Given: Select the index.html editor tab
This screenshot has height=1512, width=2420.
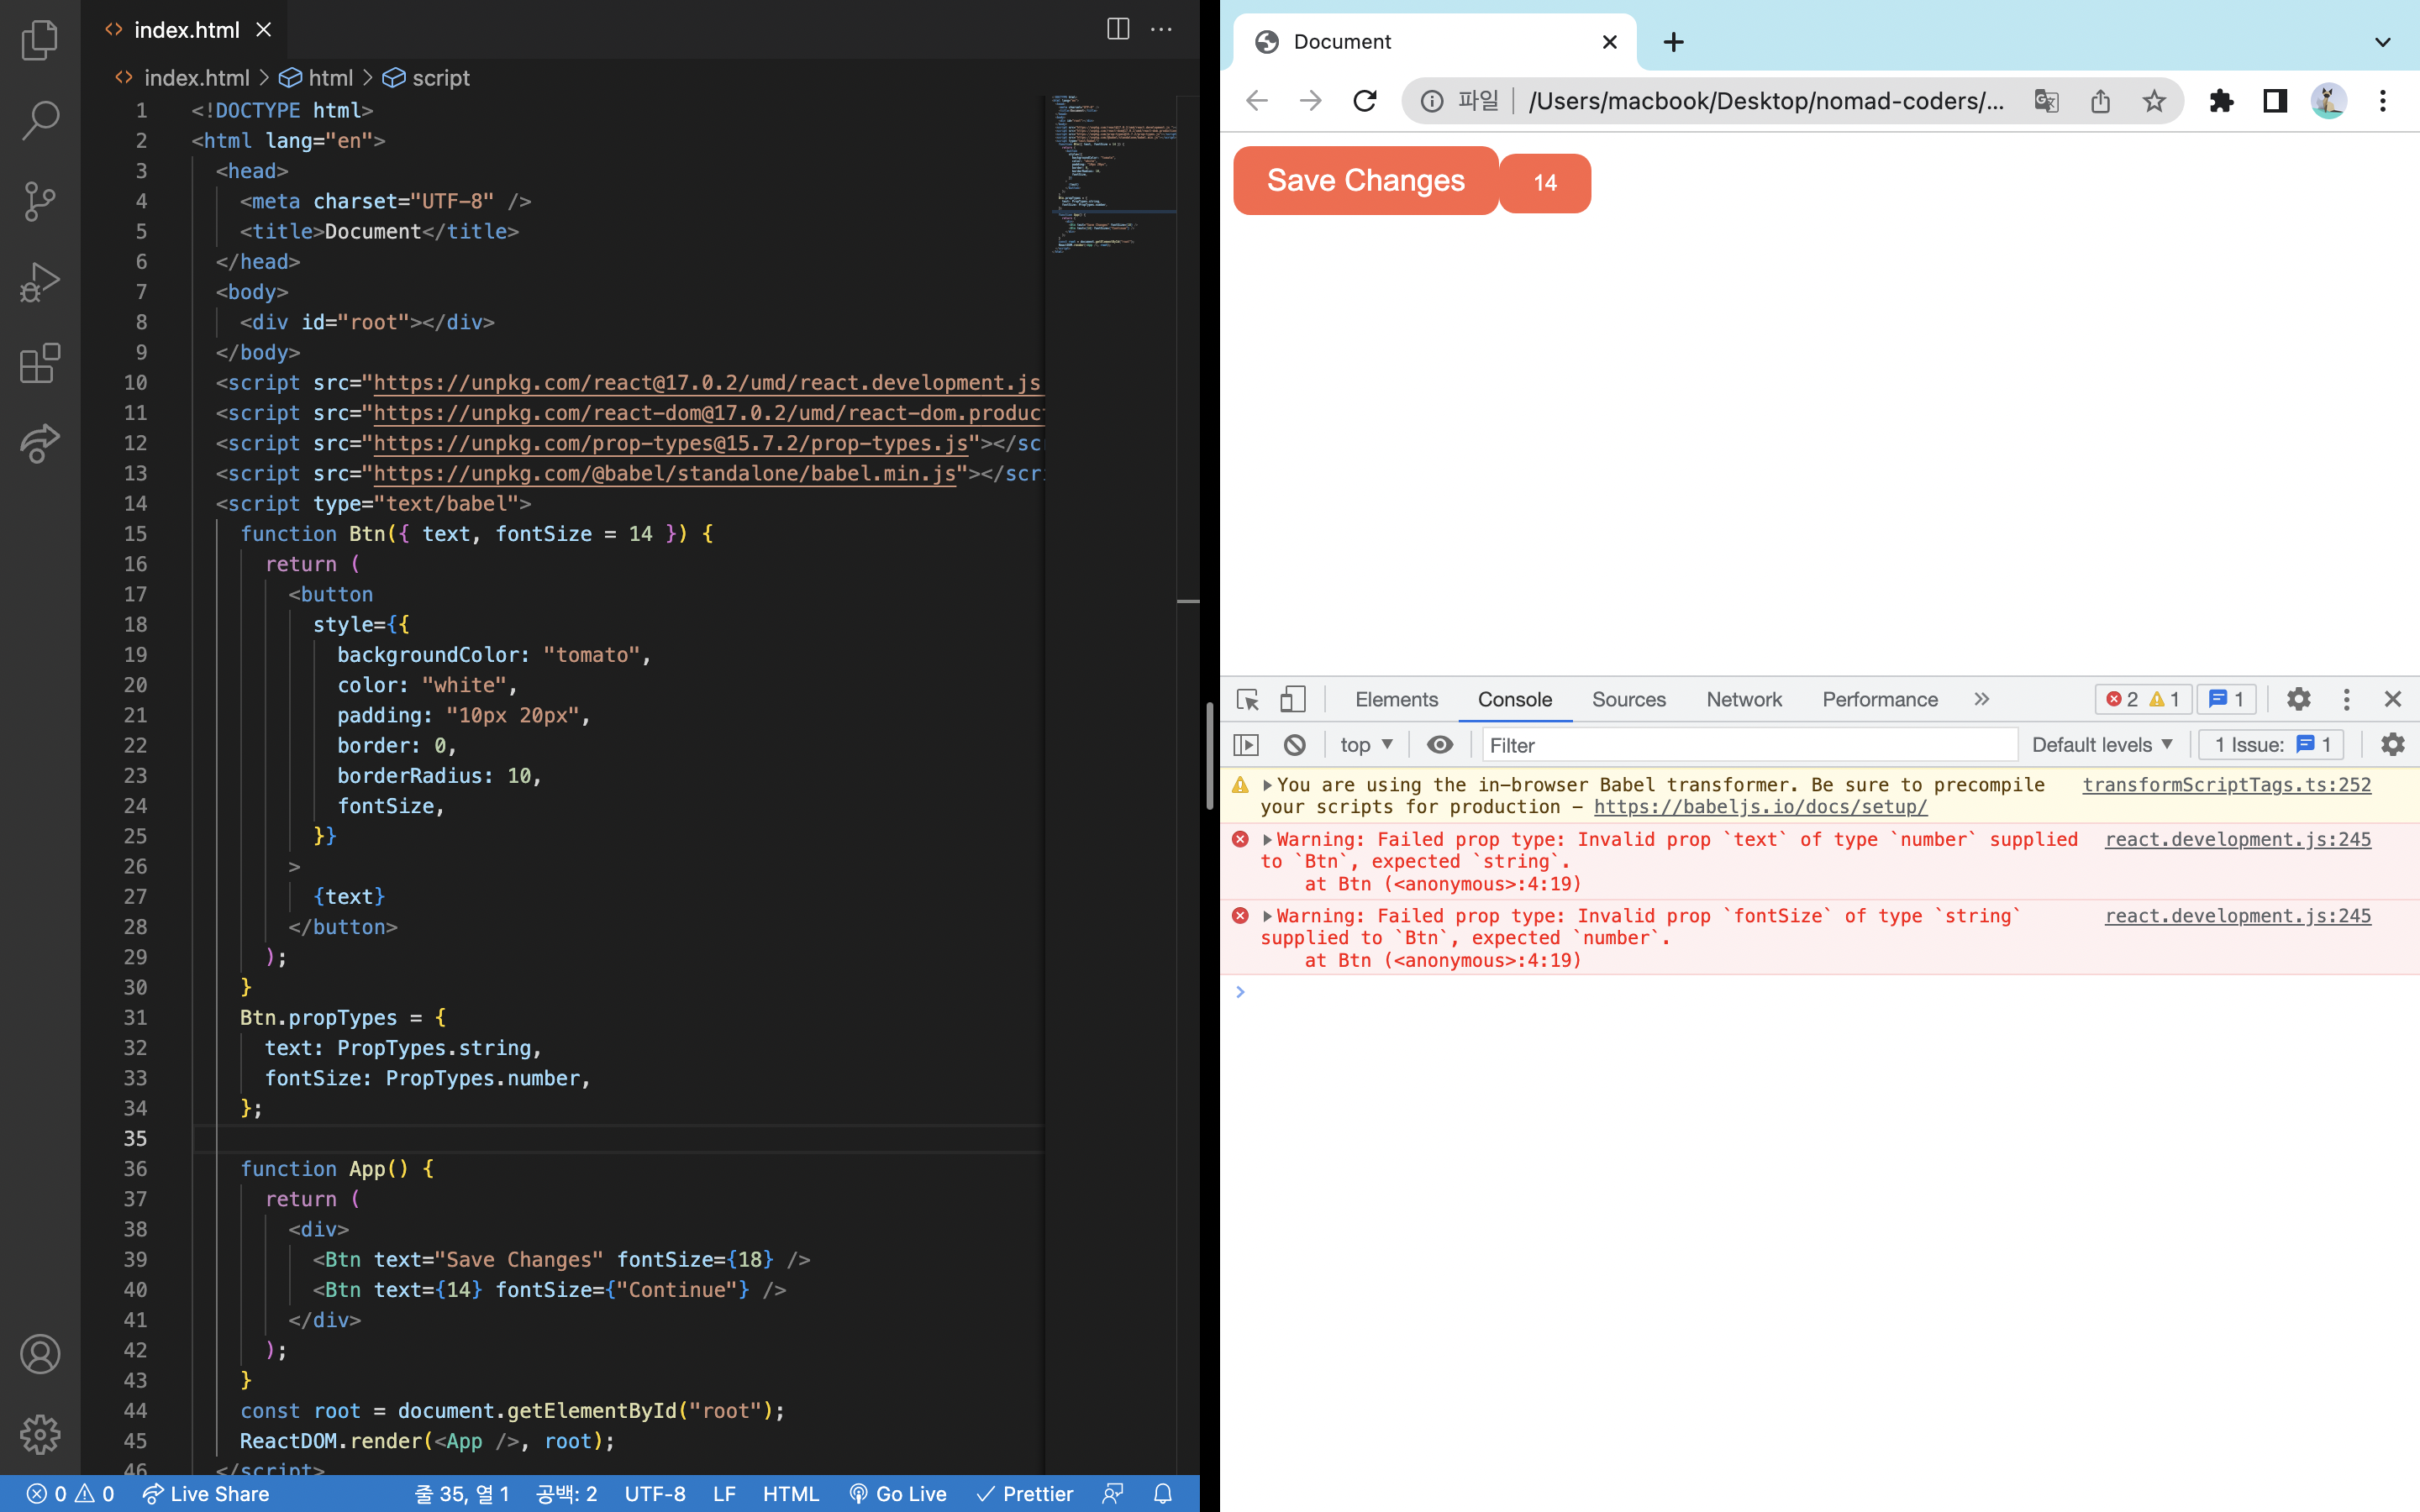Looking at the screenshot, I should tap(186, 30).
